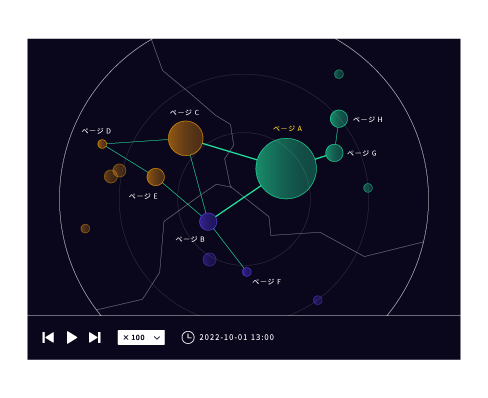Select the small orange ページ D node
The height and width of the screenshot is (398, 488).
pos(102,144)
